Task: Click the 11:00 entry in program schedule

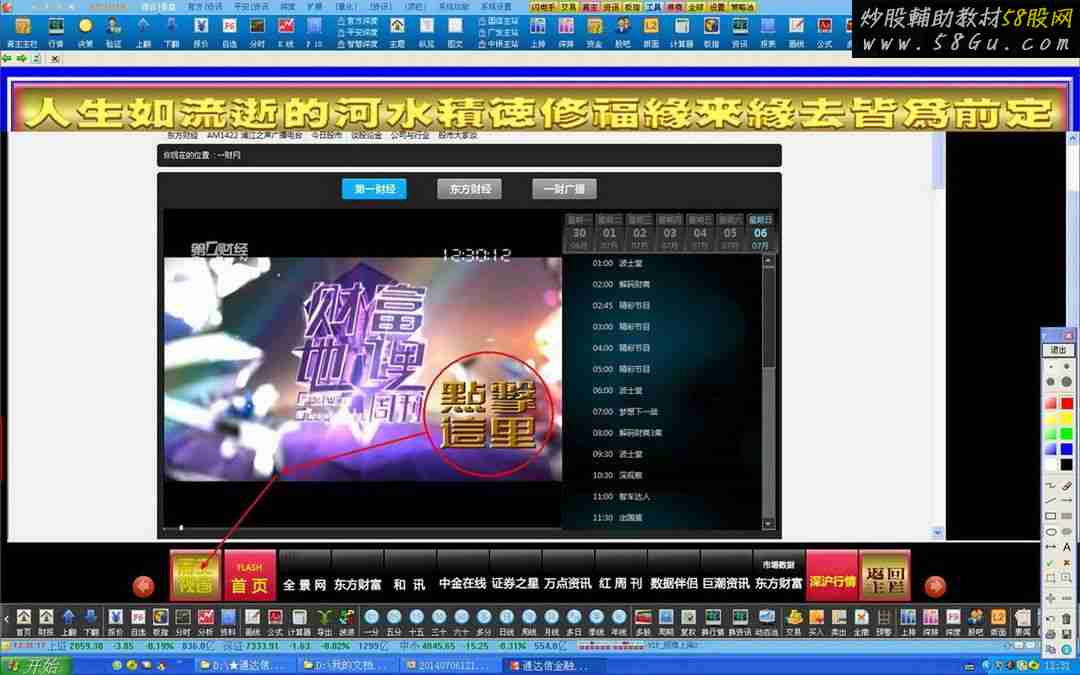Action: (621, 496)
